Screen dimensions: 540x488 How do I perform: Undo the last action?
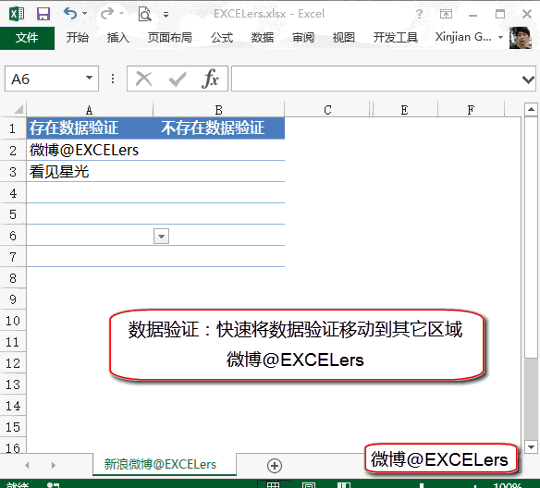(70, 14)
